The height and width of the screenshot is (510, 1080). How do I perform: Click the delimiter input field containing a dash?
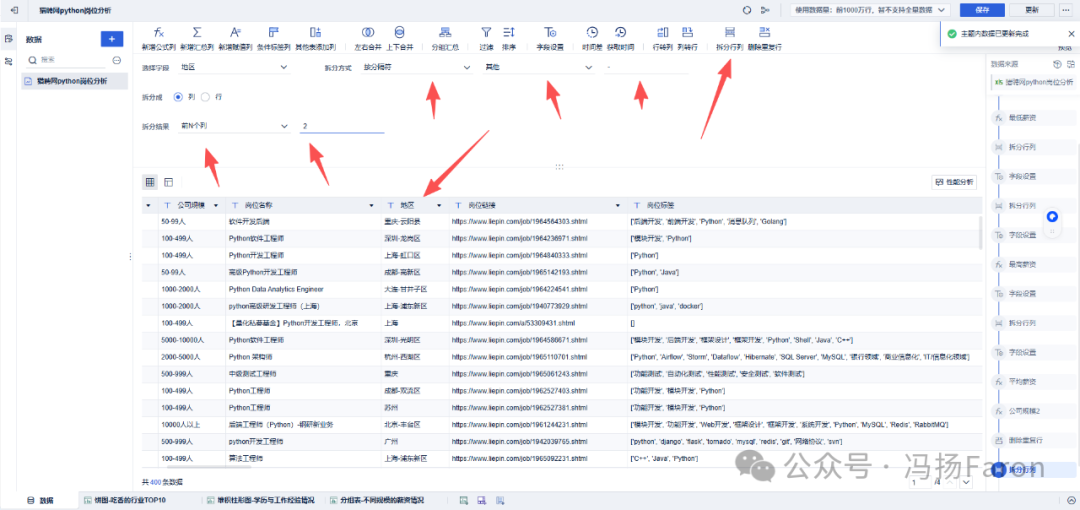(646, 68)
